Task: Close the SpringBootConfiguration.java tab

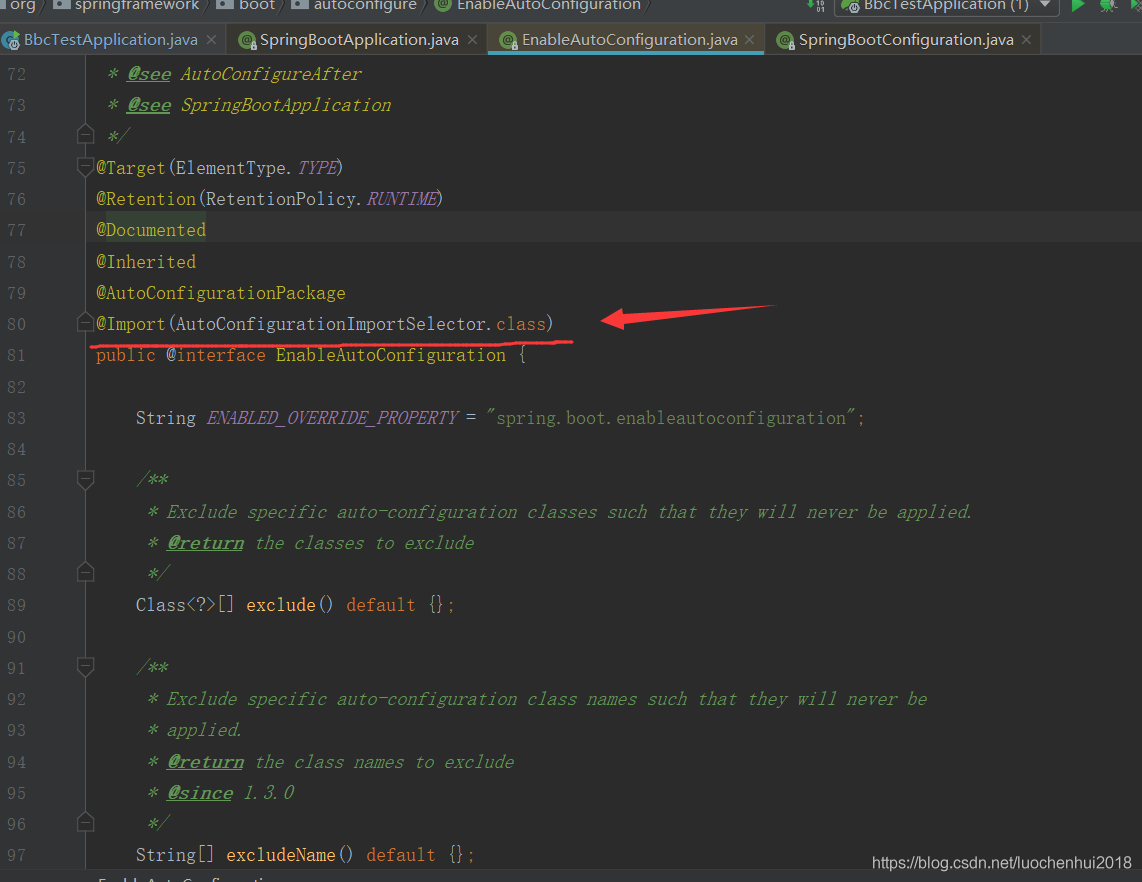Action: click(1024, 40)
